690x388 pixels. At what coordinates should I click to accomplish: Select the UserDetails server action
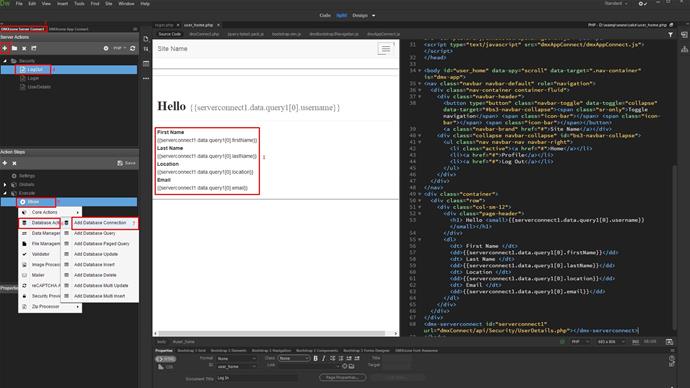(x=39, y=87)
